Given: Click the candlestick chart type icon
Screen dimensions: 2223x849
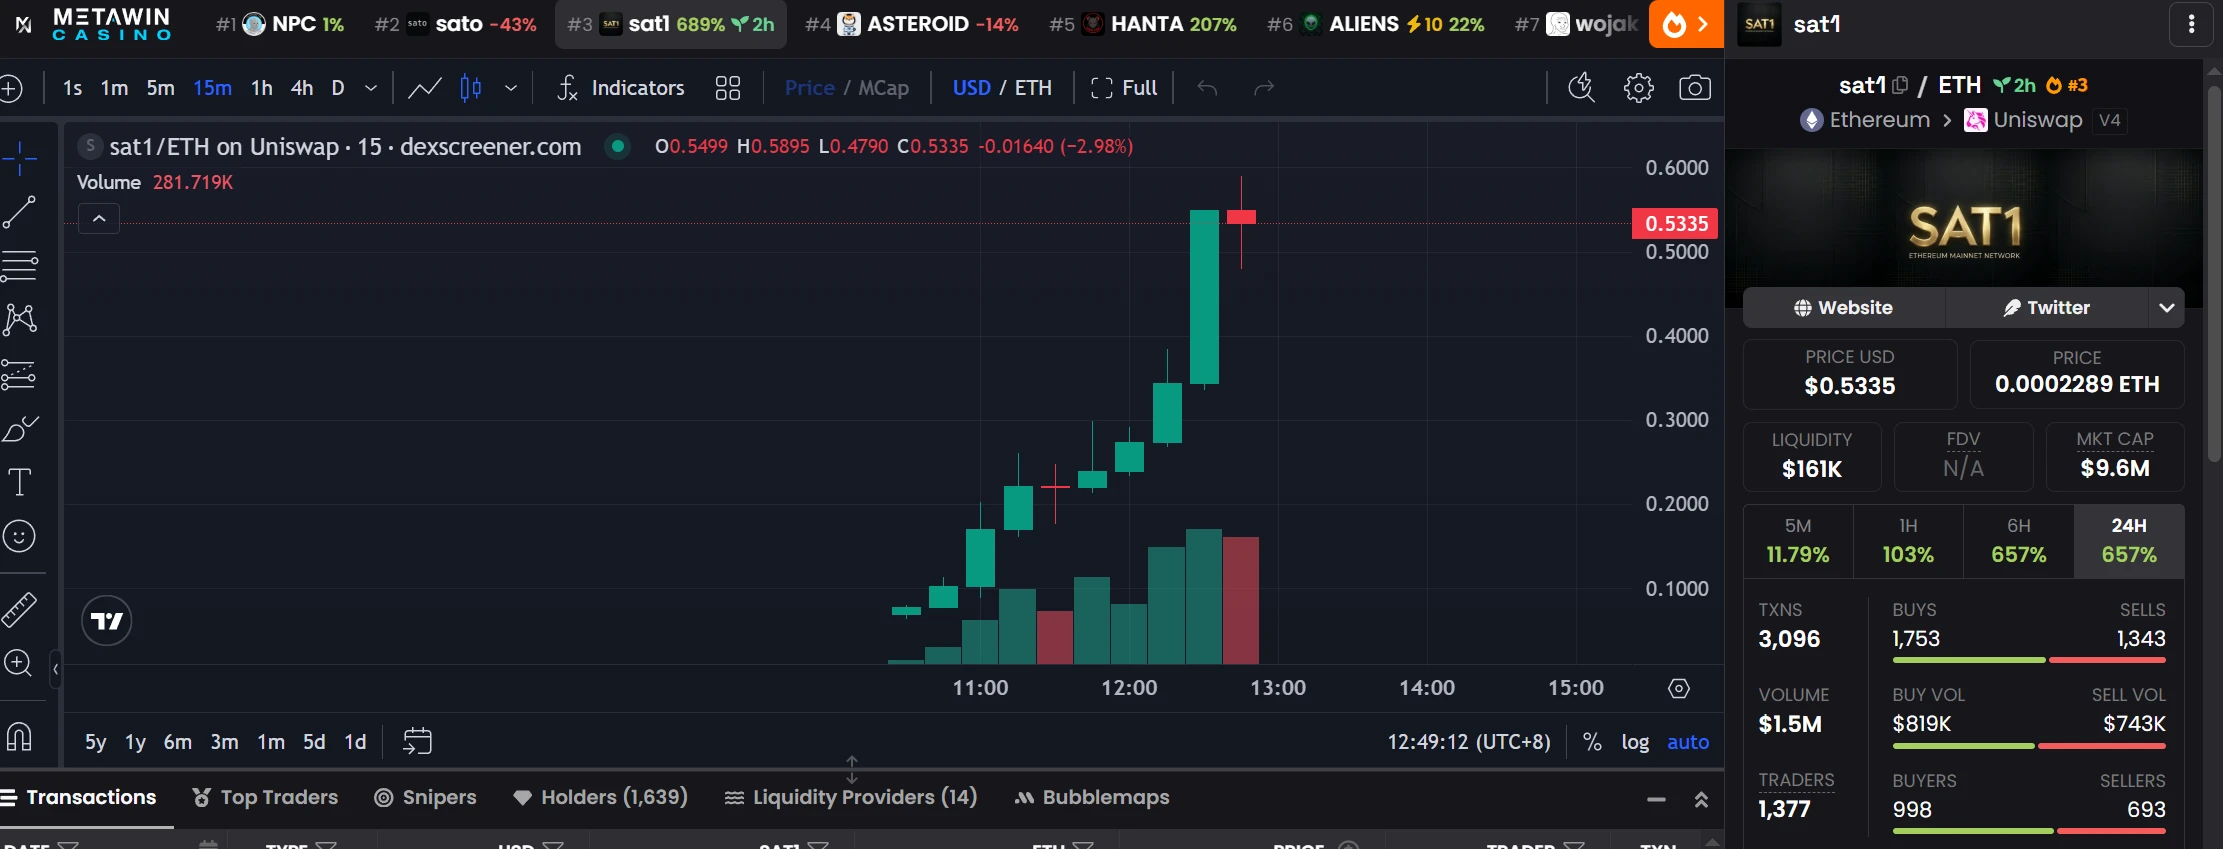Looking at the screenshot, I should pos(470,88).
